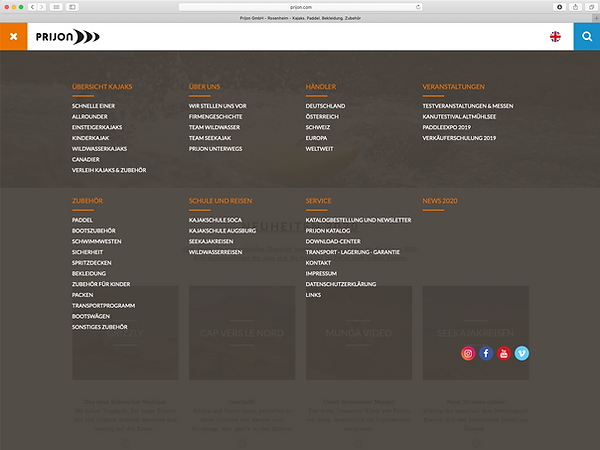Open Wir stellen uns vor
The width and height of the screenshot is (600, 450).
218,106
